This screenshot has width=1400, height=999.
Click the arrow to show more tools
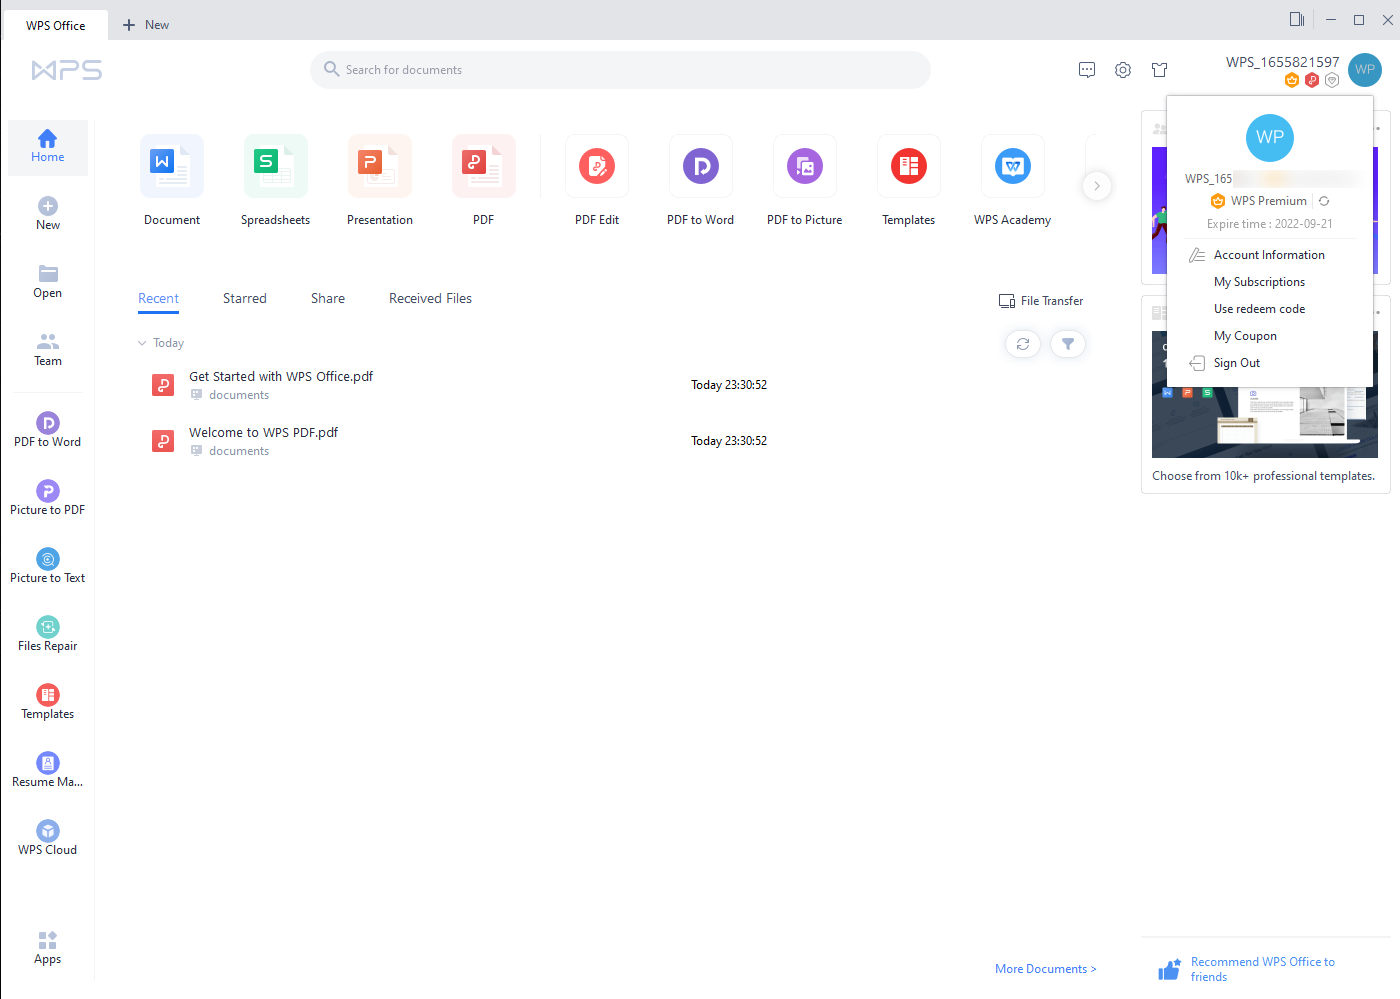(1097, 186)
